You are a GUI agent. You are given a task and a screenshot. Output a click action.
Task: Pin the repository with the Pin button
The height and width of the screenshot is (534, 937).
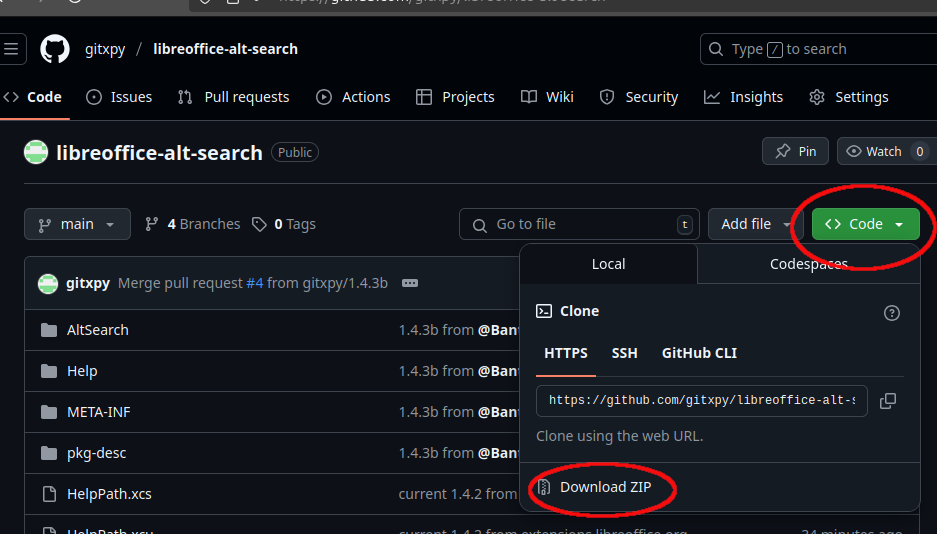[795, 151]
